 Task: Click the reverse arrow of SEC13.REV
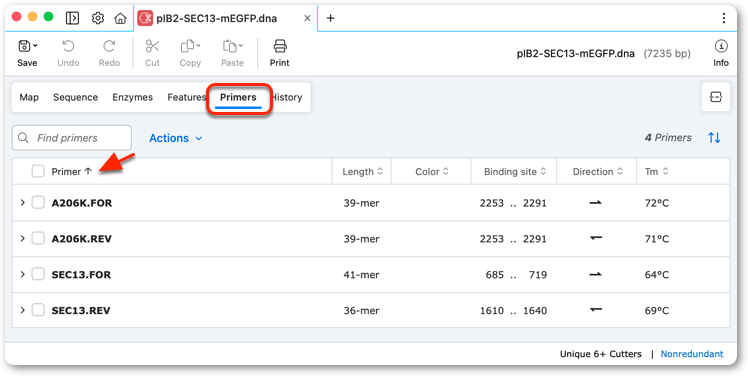tap(595, 310)
